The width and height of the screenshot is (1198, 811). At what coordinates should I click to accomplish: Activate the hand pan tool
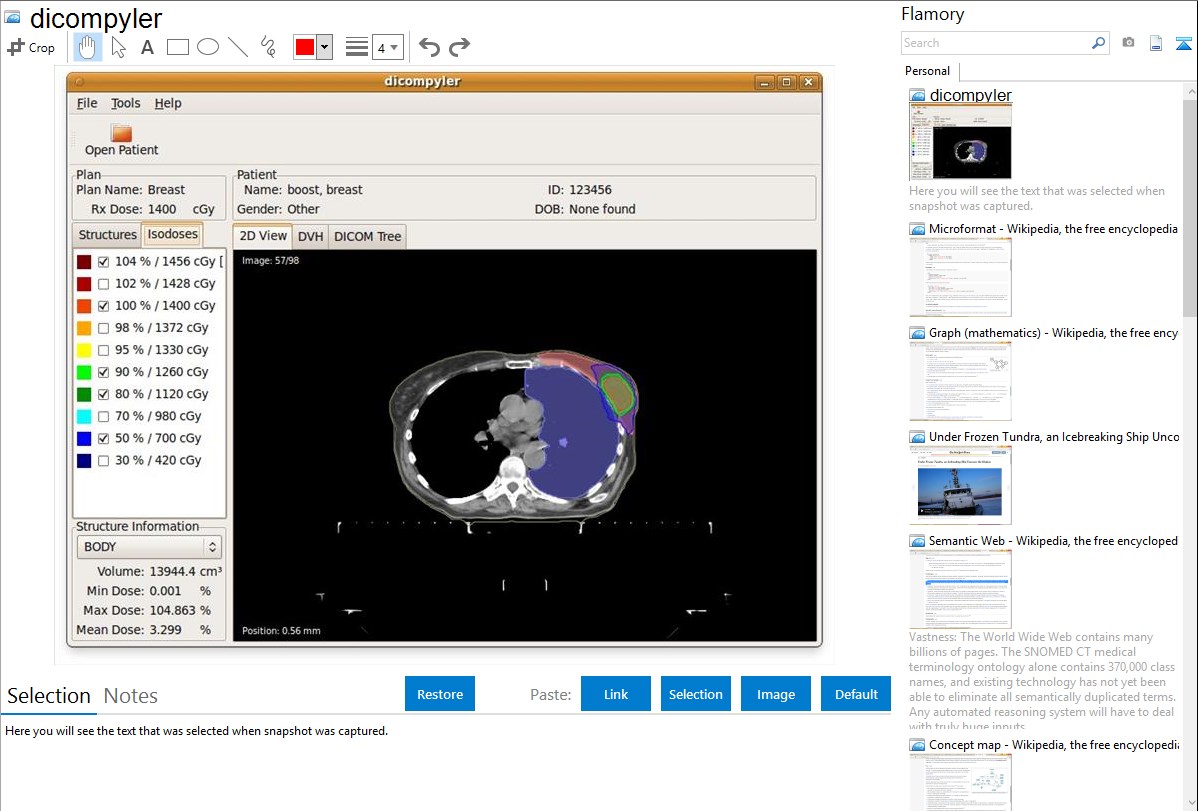tap(88, 47)
